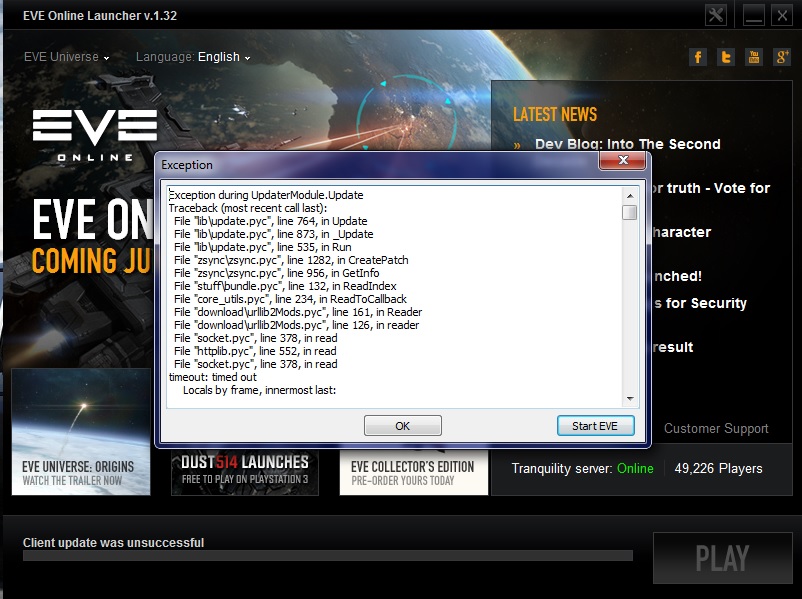Click 'Client update was unsuccessful' status text
The image size is (802, 599).
pos(114,542)
